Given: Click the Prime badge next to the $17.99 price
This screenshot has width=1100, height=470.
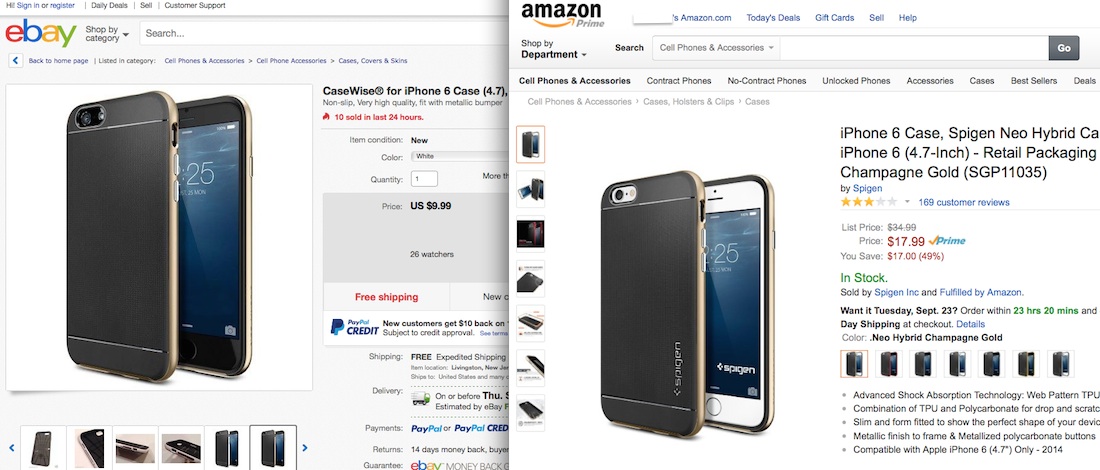Looking at the screenshot, I should (x=947, y=241).
